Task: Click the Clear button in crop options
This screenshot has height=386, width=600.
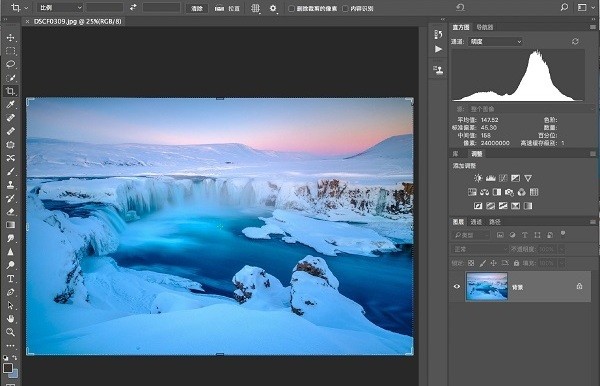Action: pyautogui.click(x=197, y=8)
